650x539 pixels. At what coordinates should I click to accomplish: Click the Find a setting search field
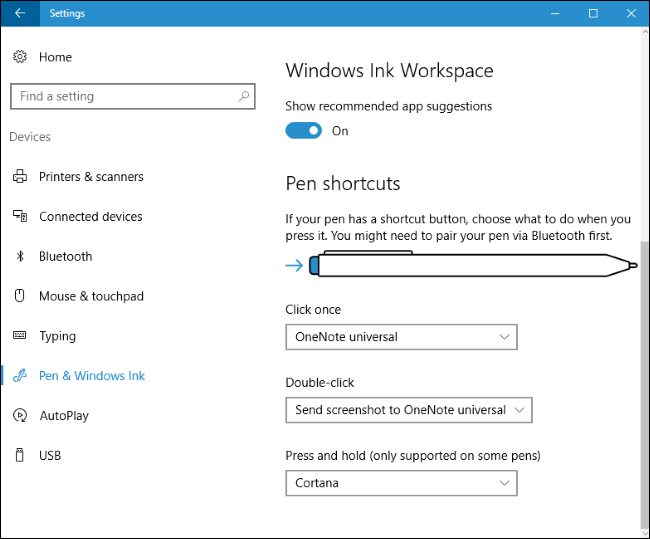click(120, 97)
